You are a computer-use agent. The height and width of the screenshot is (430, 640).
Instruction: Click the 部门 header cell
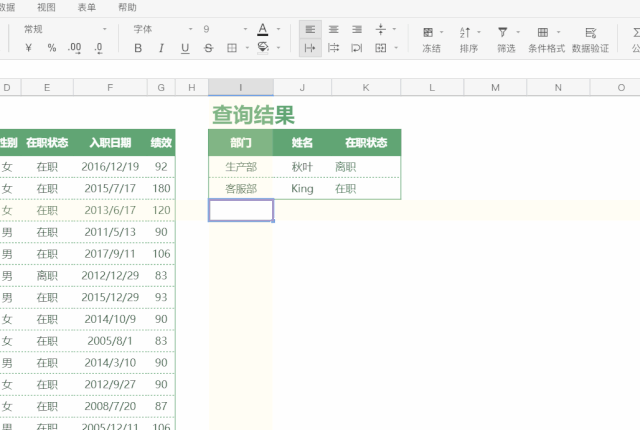point(241,143)
